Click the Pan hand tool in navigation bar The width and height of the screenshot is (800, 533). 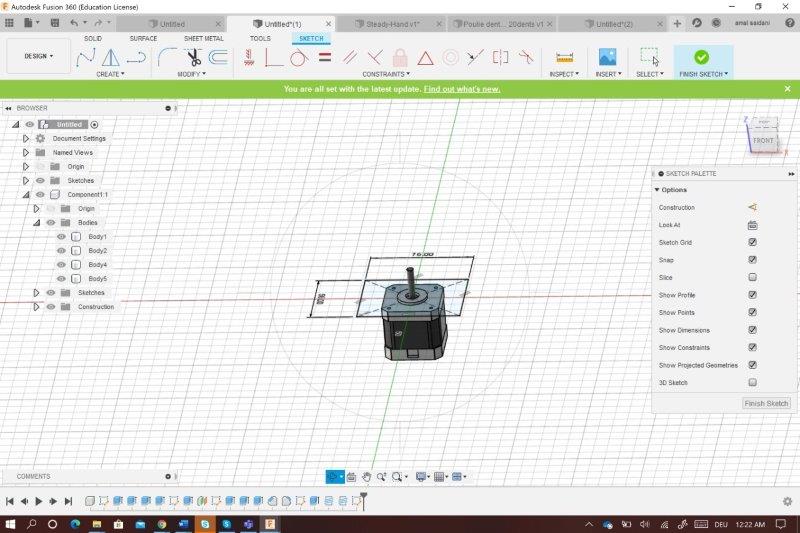tap(366, 477)
